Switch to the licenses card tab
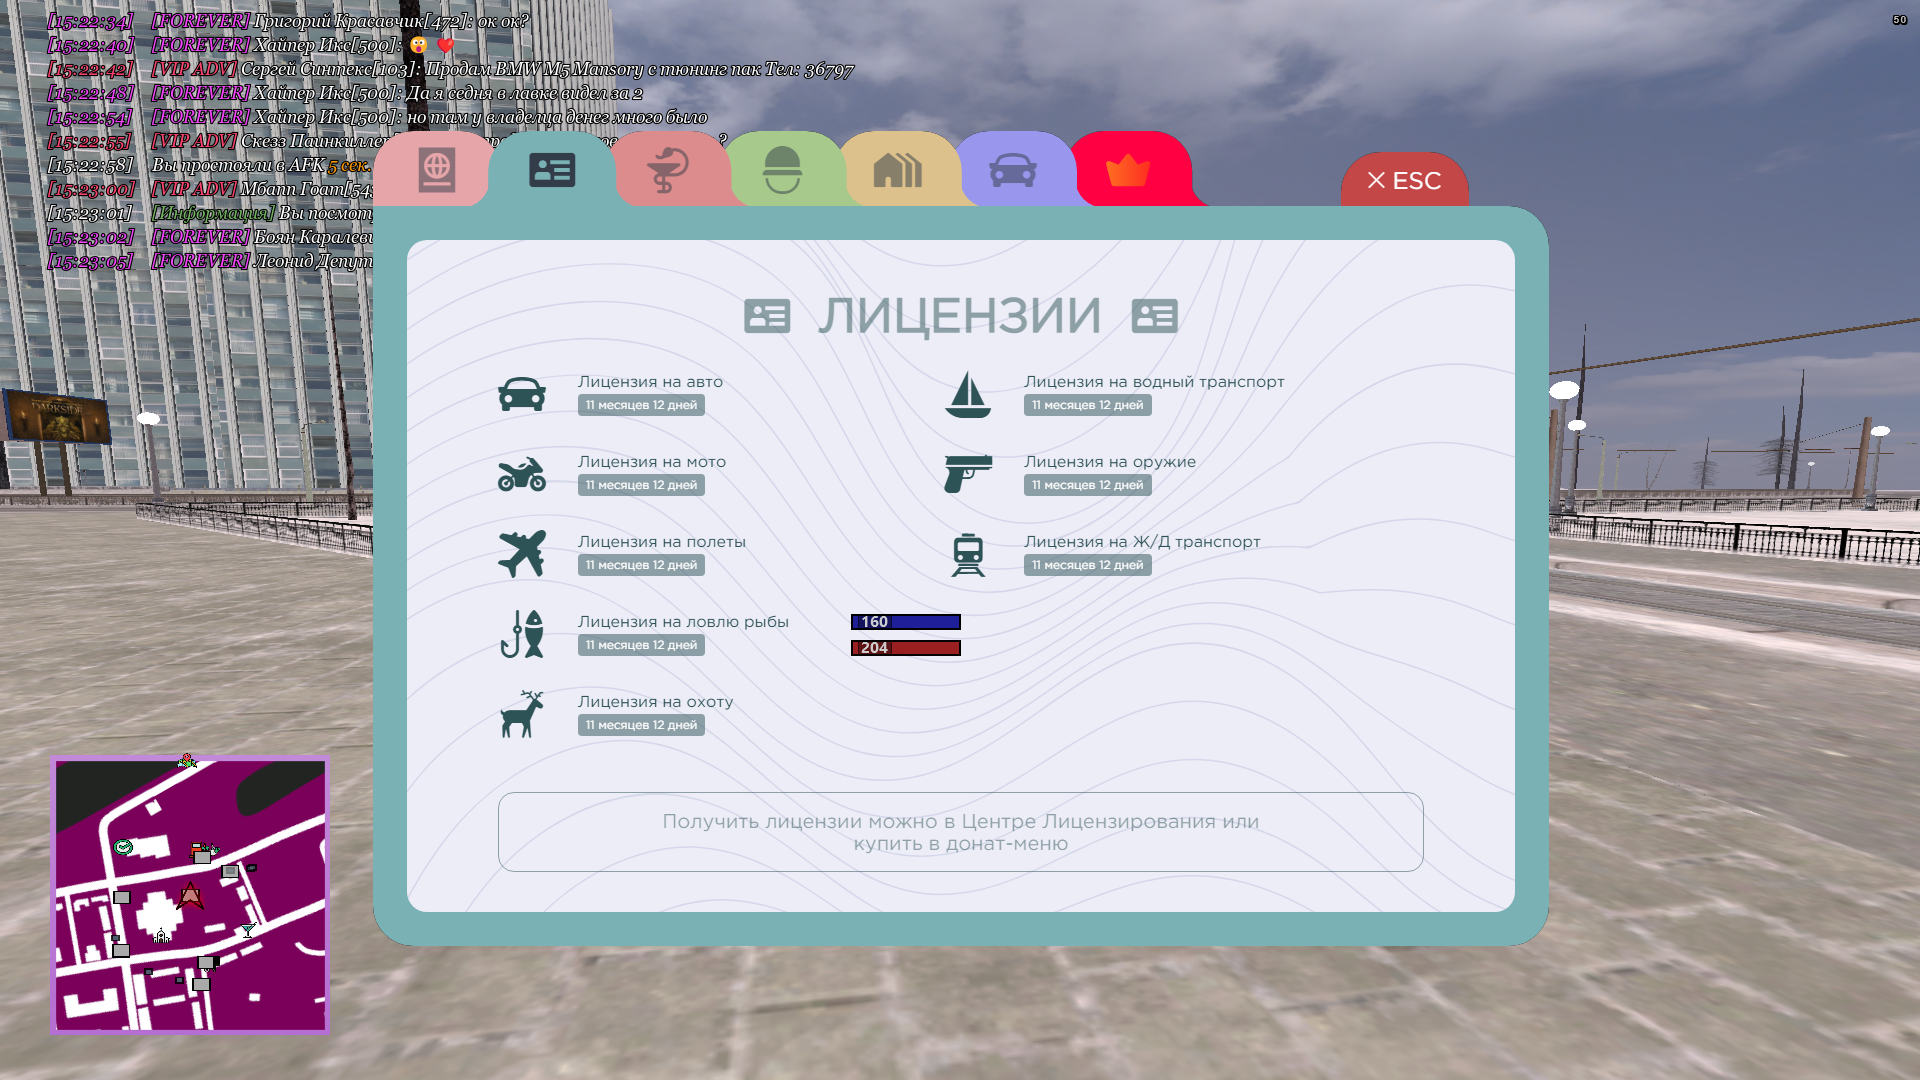 click(x=552, y=170)
